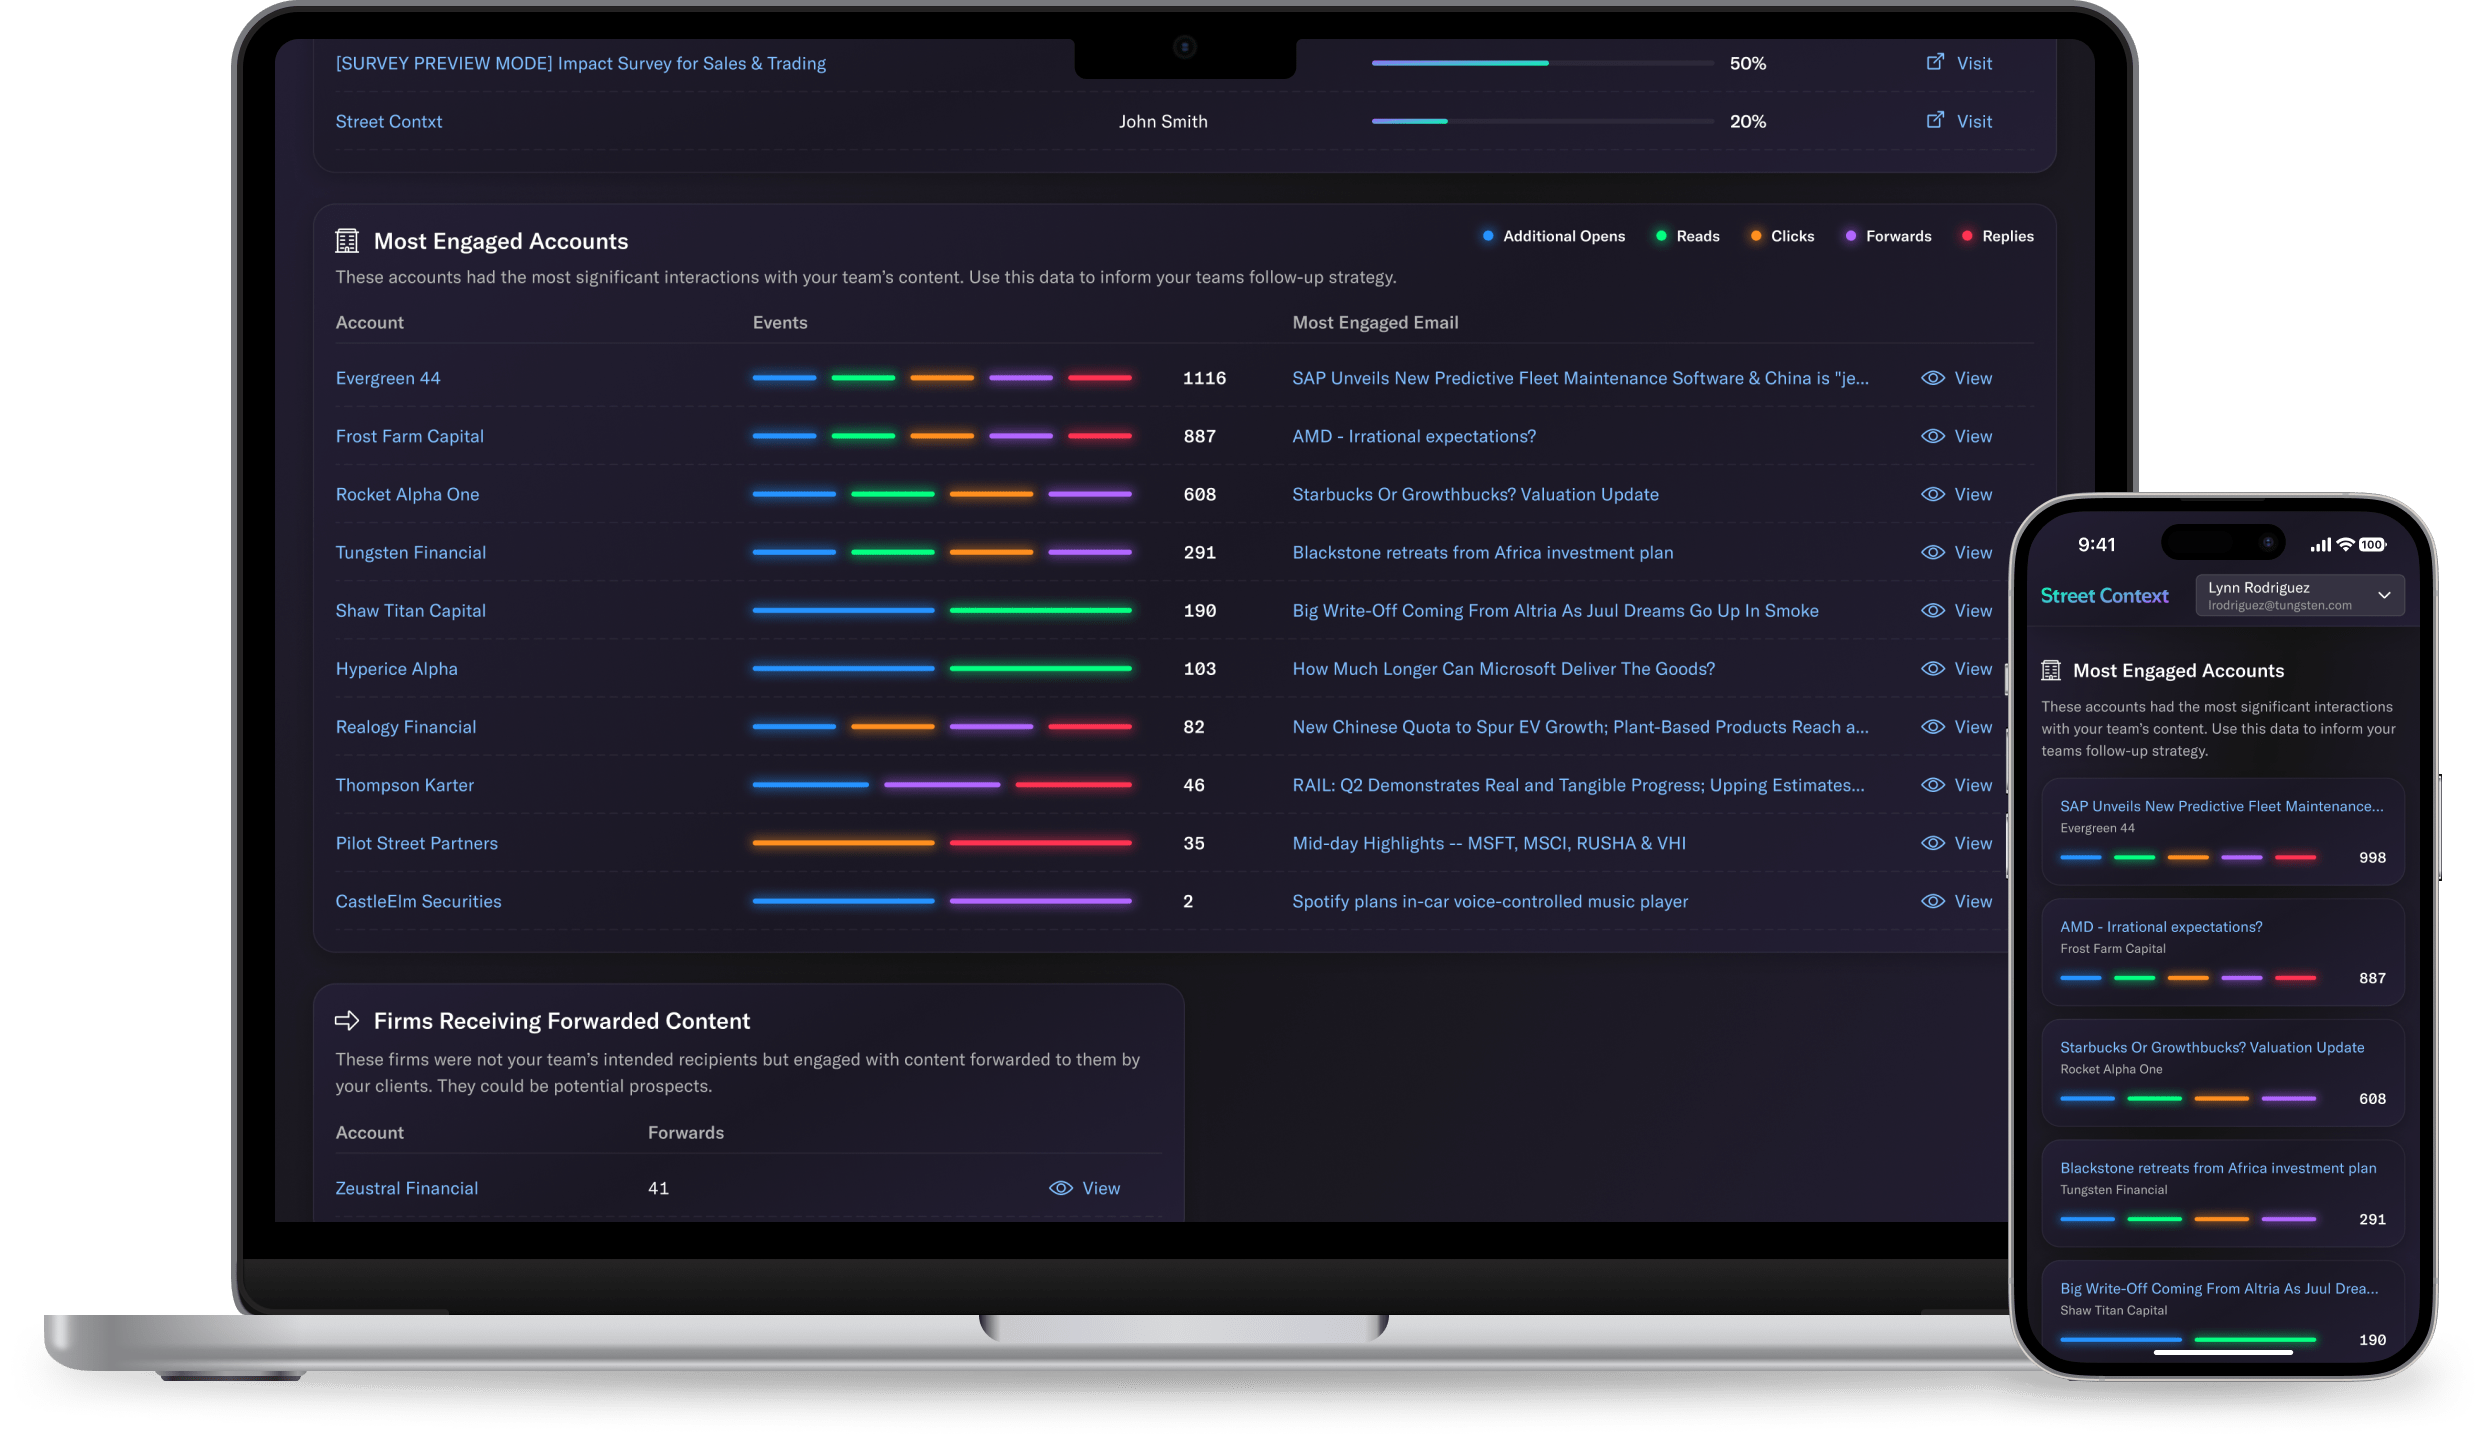Open the CastleElm Securities account link
This screenshot has width=2486, height=1436.
click(x=418, y=901)
